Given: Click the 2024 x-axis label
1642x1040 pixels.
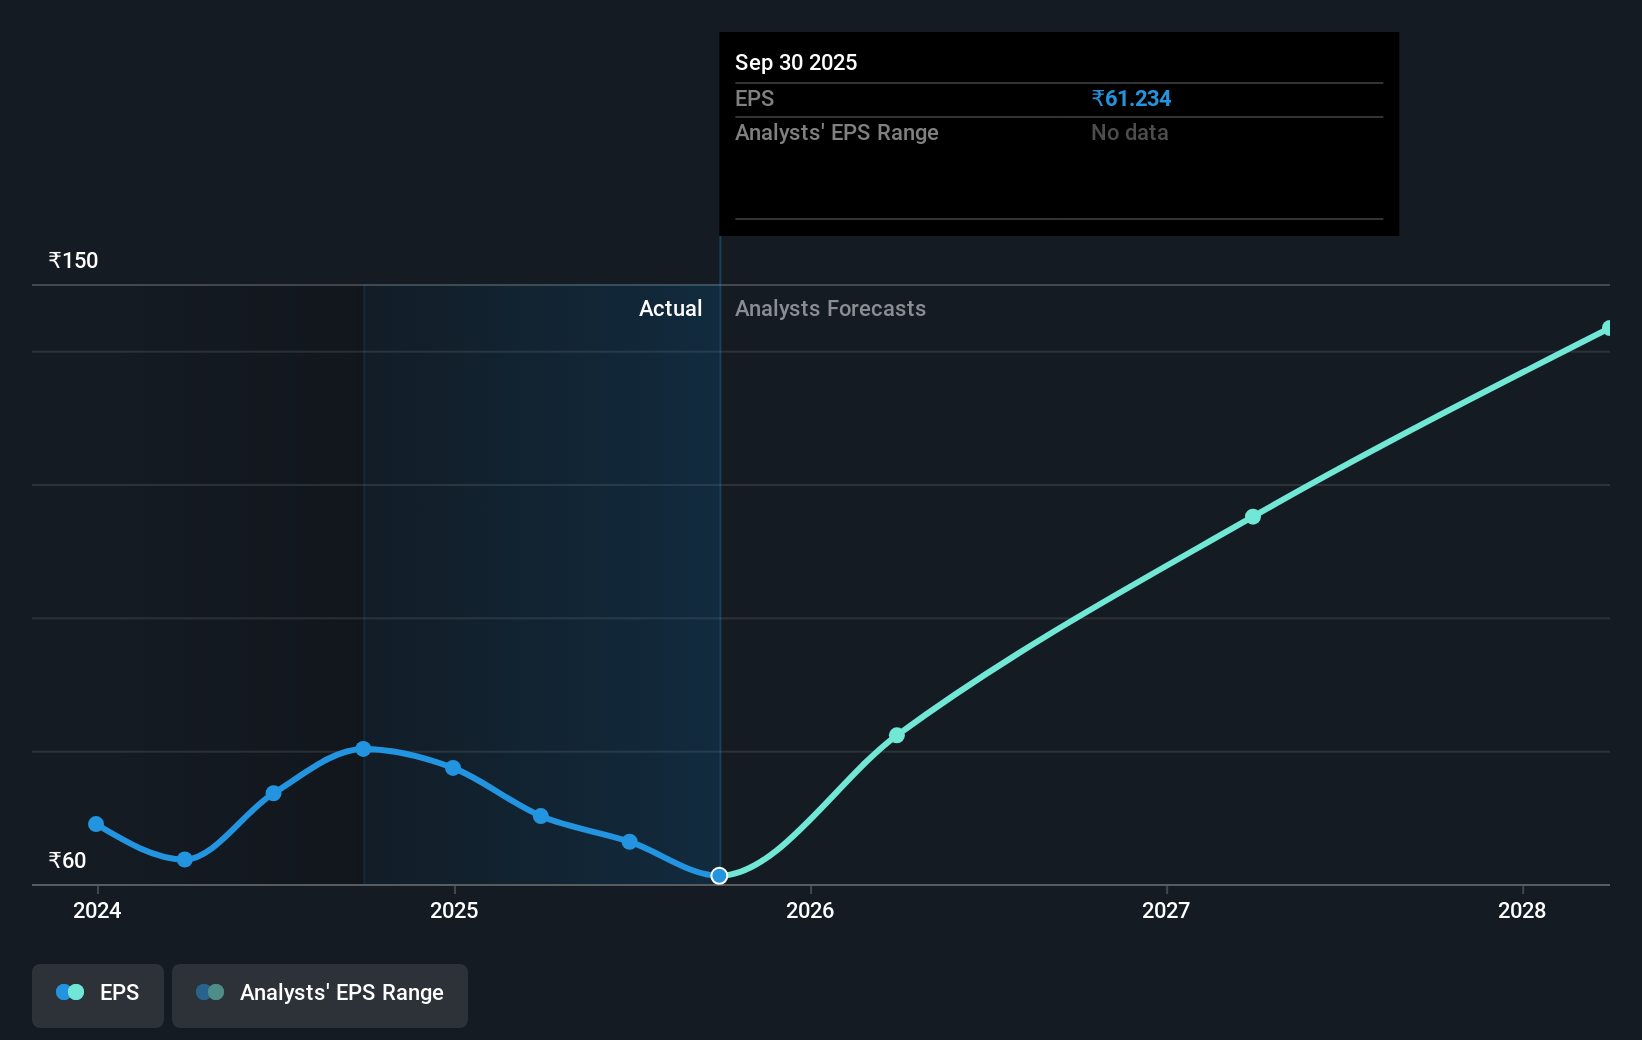Looking at the screenshot, I should coord(97,910).
